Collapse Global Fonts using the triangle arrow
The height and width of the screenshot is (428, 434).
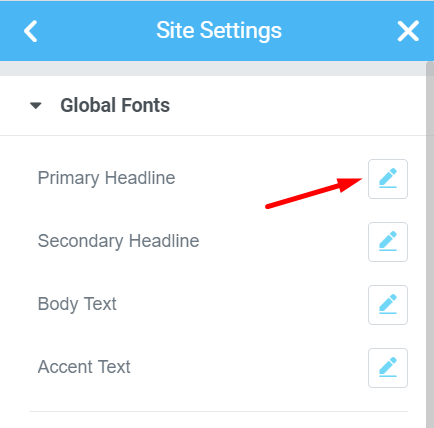pyautogui.click(x=36, y=106)
